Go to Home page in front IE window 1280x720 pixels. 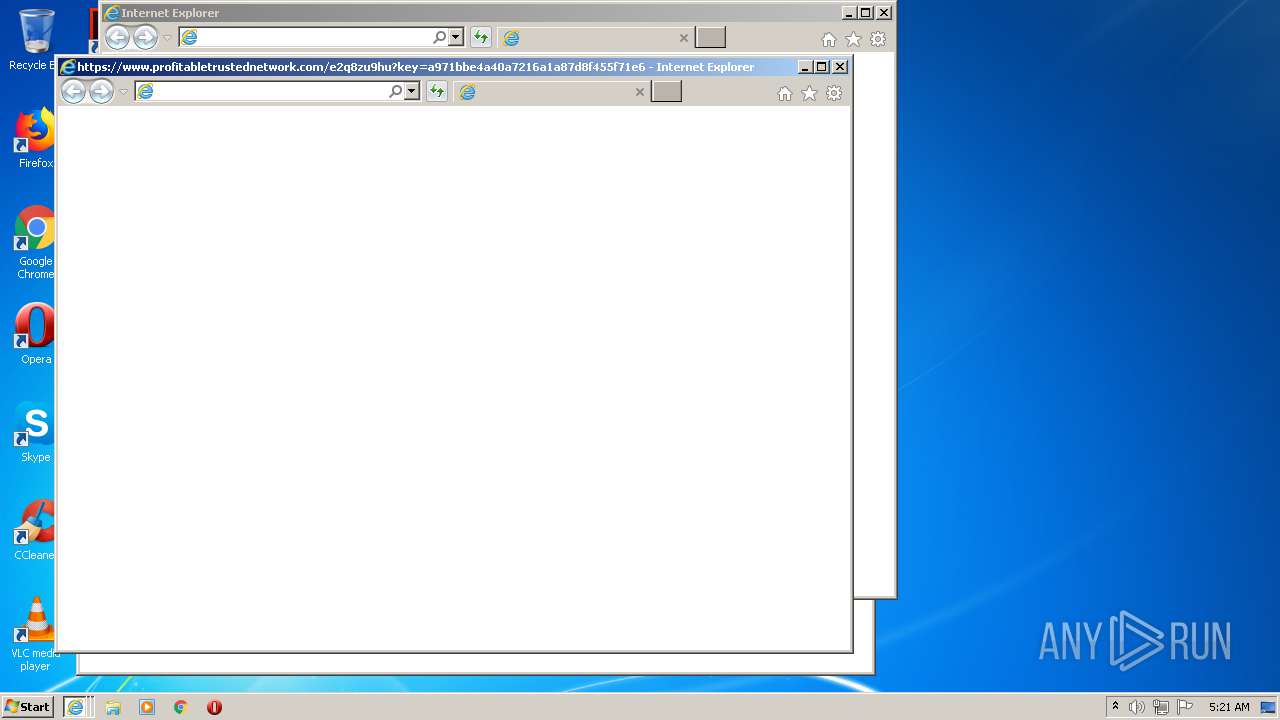click(x=785, y=93)
